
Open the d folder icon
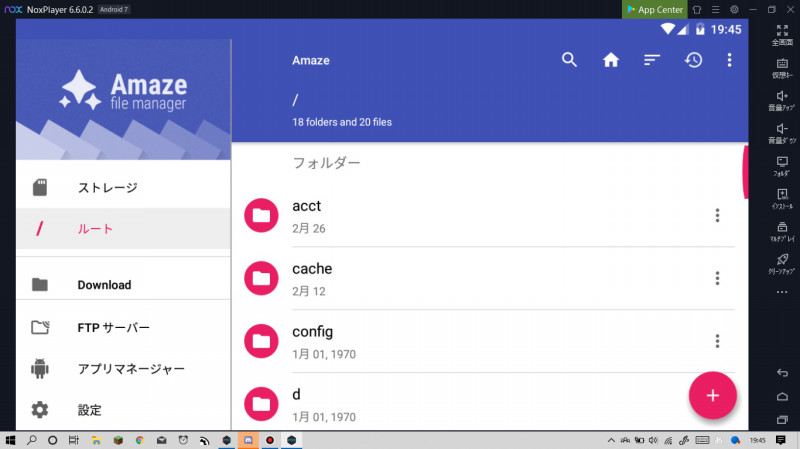pos(261,404)
